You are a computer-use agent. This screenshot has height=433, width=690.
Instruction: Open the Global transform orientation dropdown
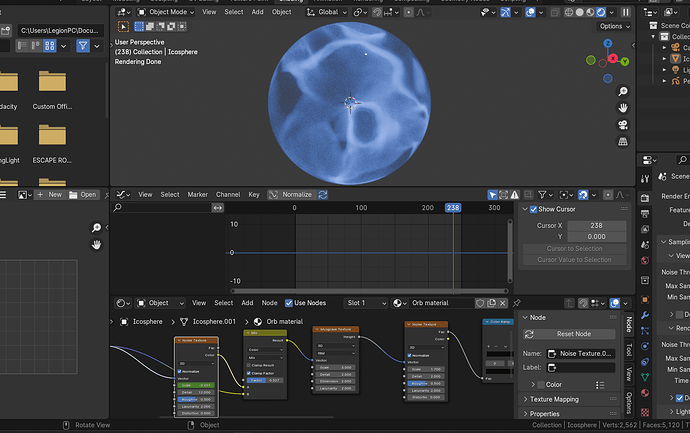[x=327, y=12]
